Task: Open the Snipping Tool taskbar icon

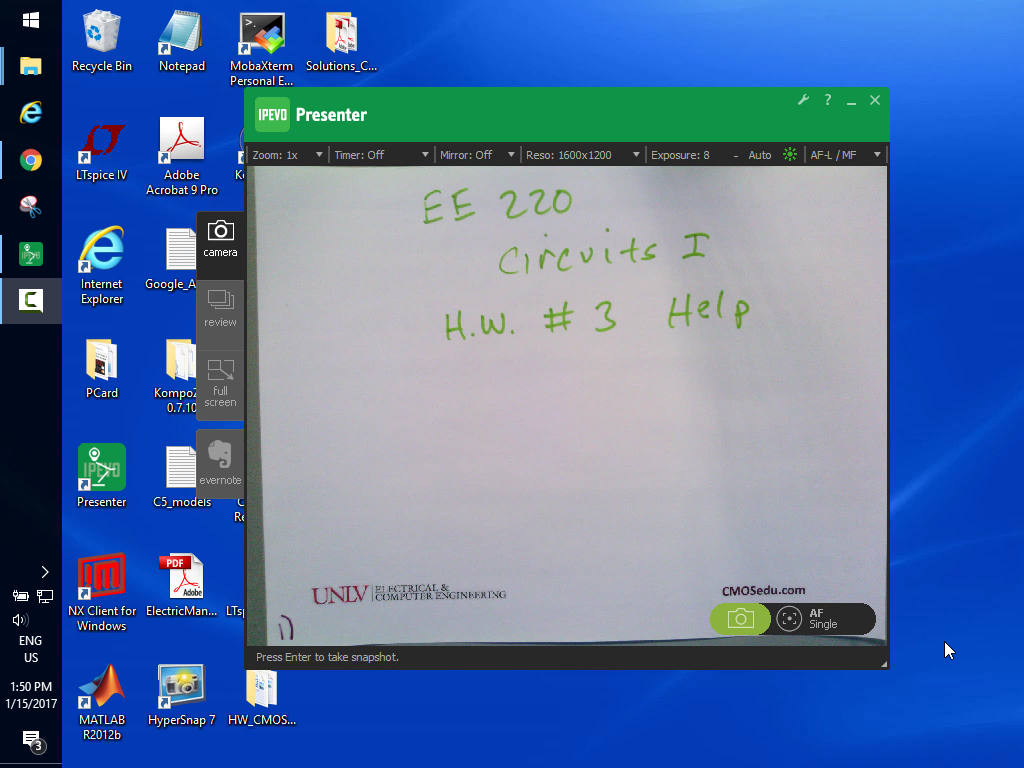Action: [x=31, y=207]
